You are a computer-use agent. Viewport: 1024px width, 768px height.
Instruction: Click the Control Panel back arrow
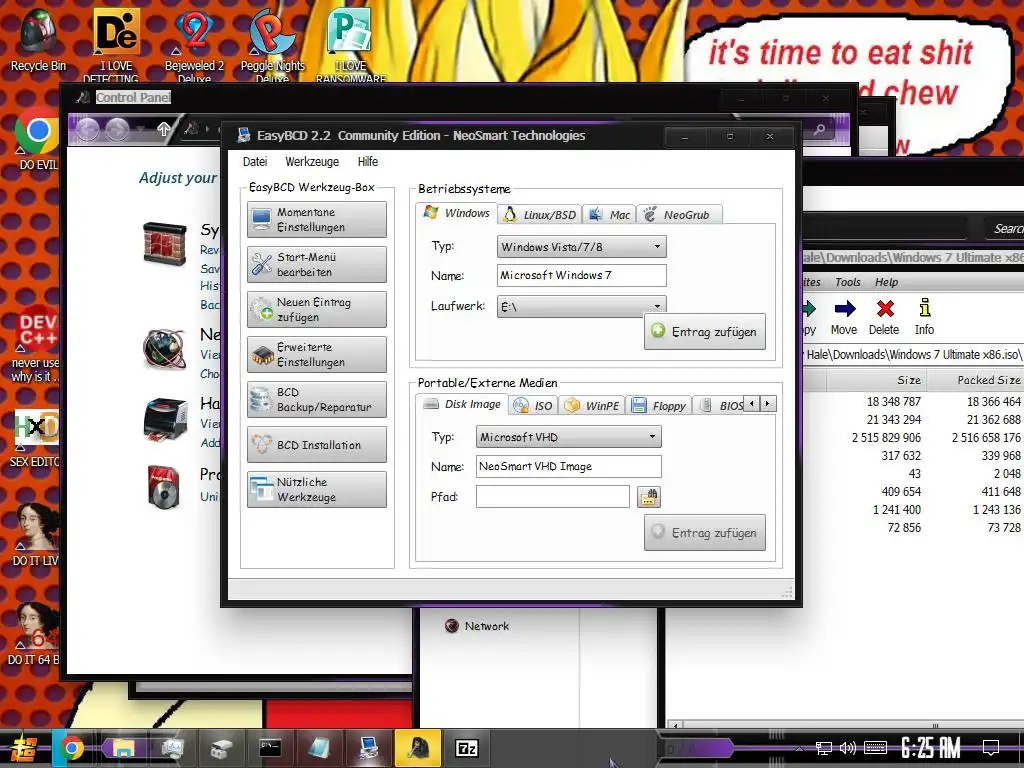(x=88, y=130)
